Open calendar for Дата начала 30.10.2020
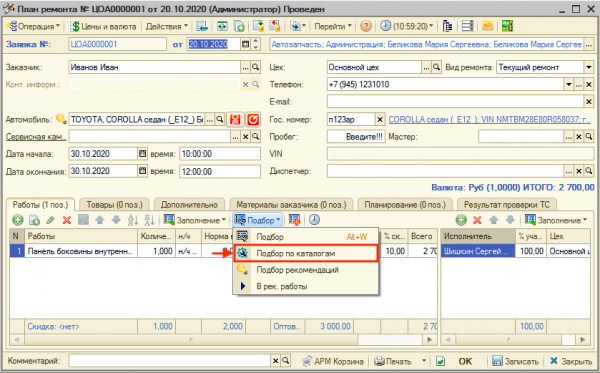 (142, 154)
